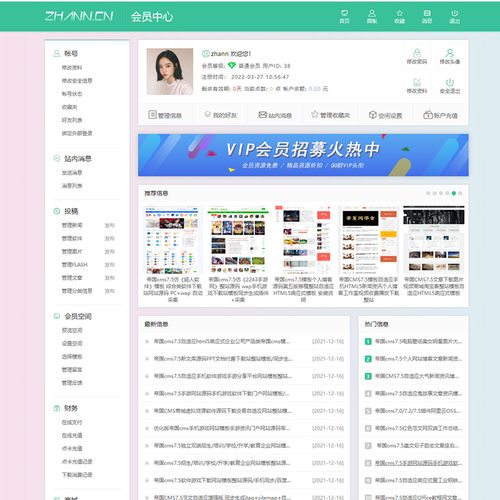500x500 pixels.
Task: Open 预览空间 in the 会员空间 menu
Action: point(72,330)
